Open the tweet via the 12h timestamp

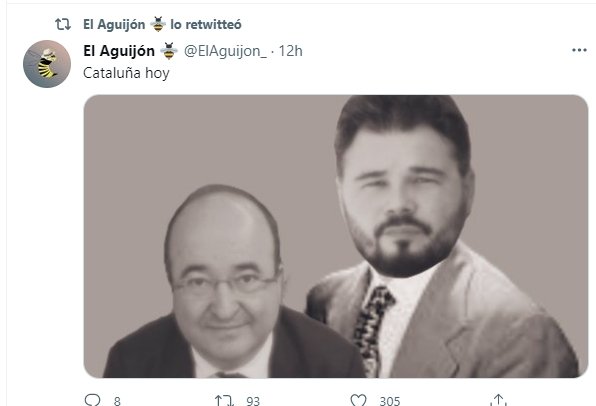coord(290,51)
